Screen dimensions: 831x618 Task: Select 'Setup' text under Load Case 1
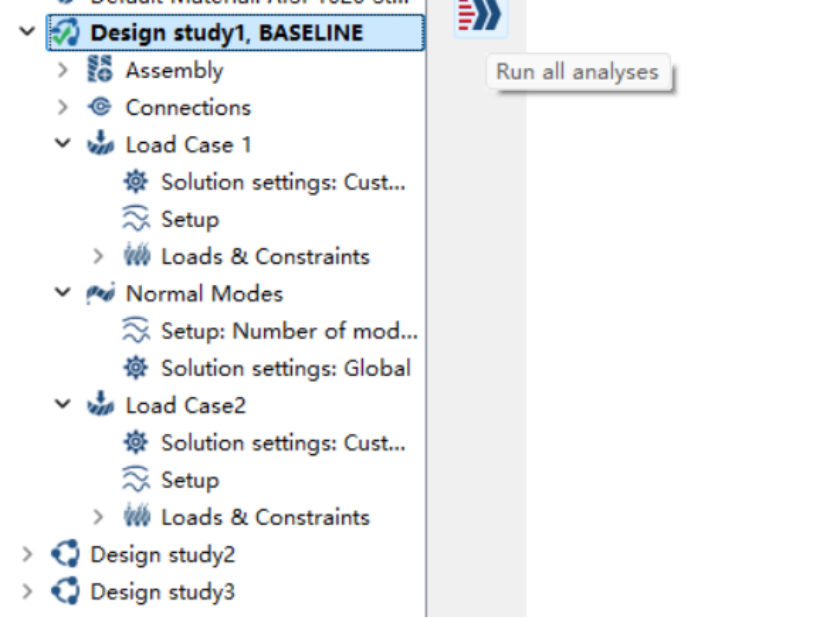click(190, 220)
